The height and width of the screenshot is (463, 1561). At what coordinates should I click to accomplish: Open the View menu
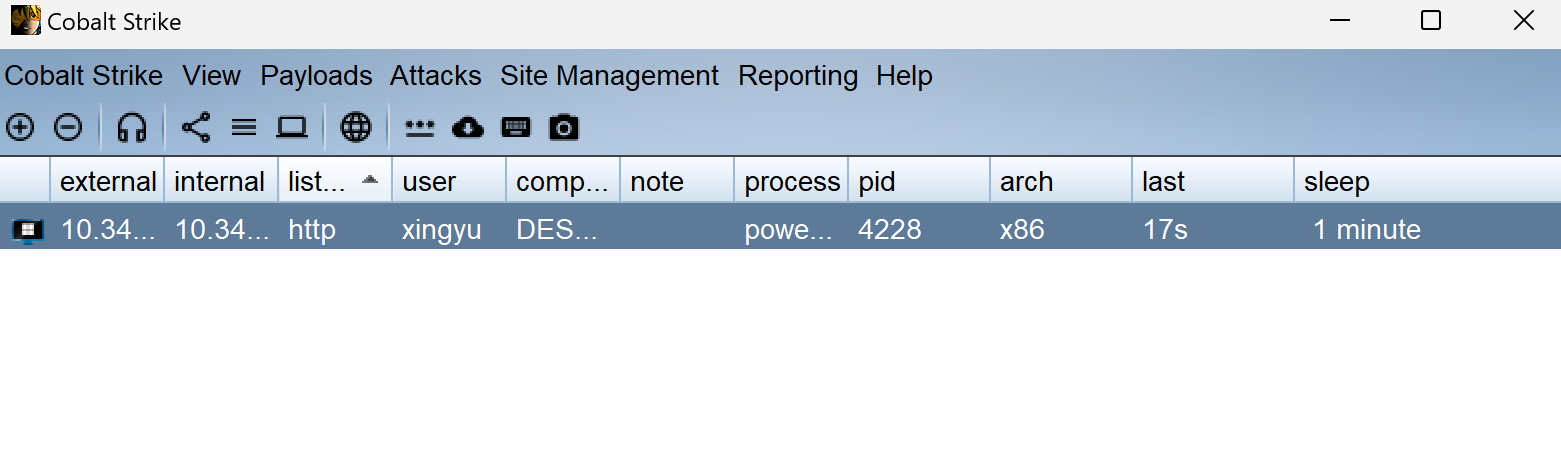tap(212, 76)
